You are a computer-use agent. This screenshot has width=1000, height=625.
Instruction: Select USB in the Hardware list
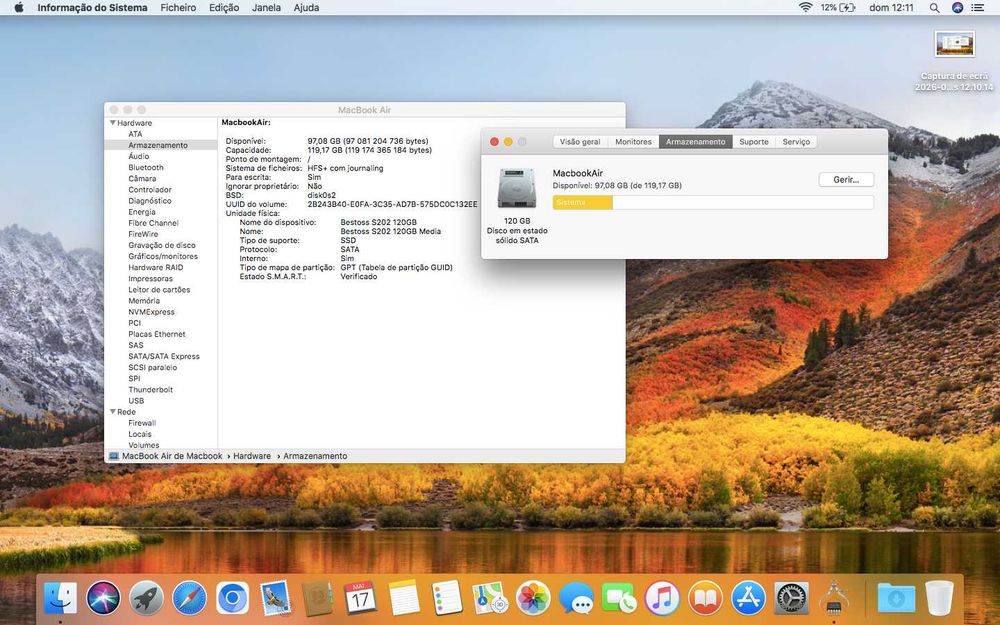[136, 401]
